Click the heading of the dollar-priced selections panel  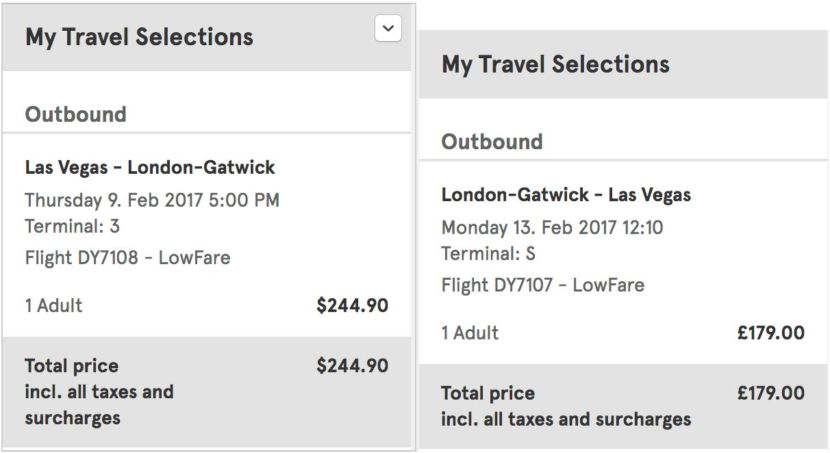click(x=139, y=37)
